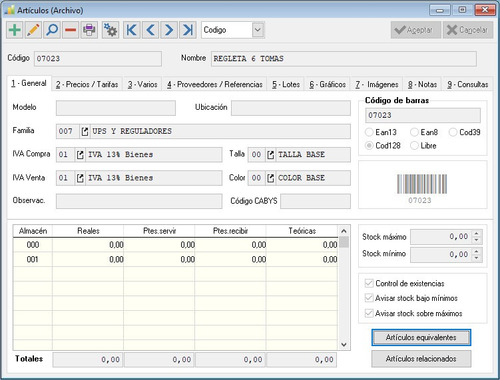The image size is (500, 380).
Task: Click the barcode image preview
Action: click(422, 184)
